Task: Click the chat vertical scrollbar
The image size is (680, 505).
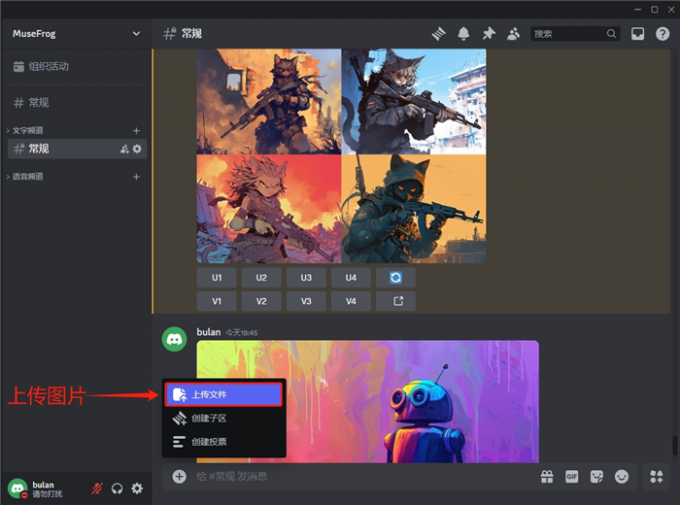Action: coord(675,445)
